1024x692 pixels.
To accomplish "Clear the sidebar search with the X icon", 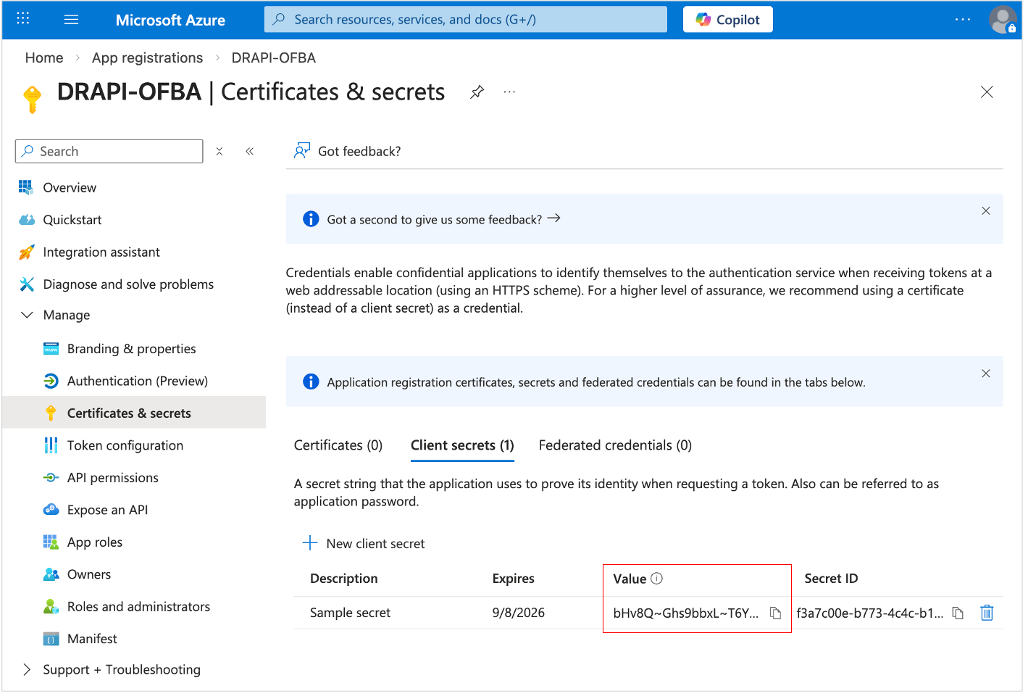I will coord(219,151).
